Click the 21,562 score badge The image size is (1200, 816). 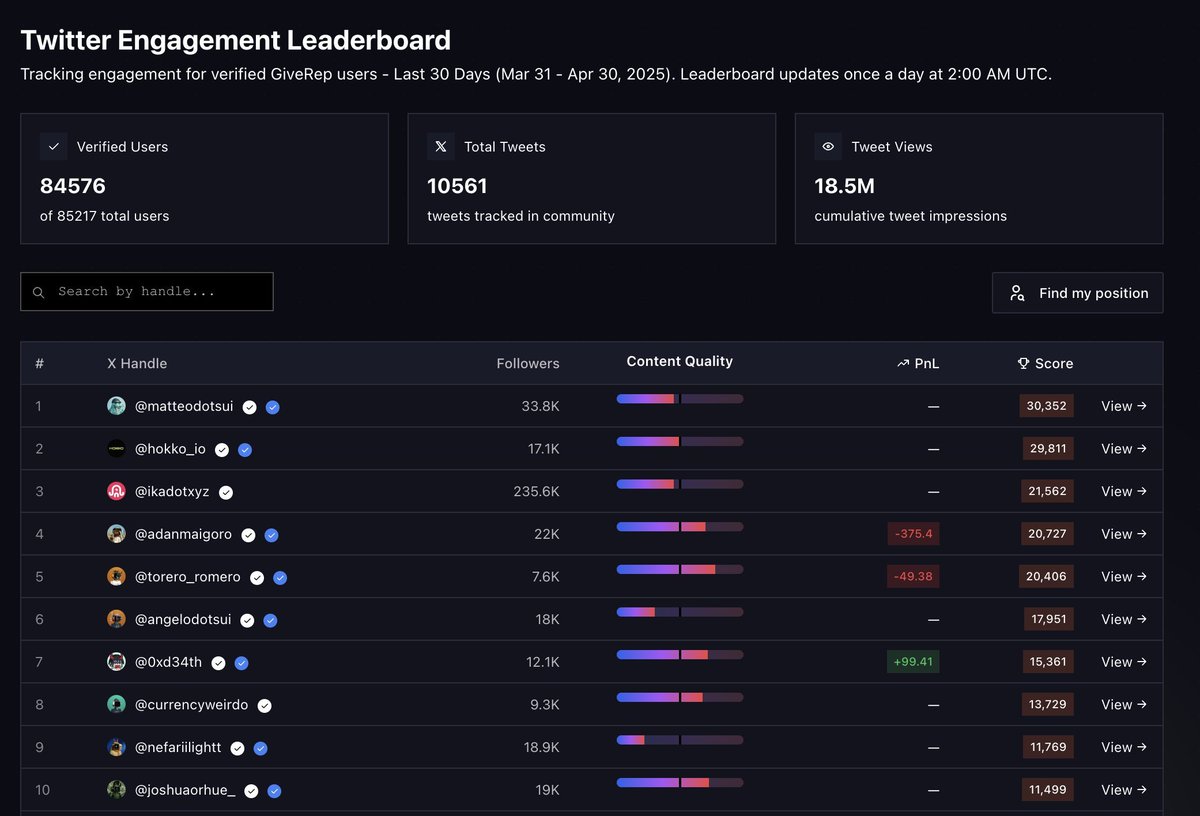(1047, 491)
